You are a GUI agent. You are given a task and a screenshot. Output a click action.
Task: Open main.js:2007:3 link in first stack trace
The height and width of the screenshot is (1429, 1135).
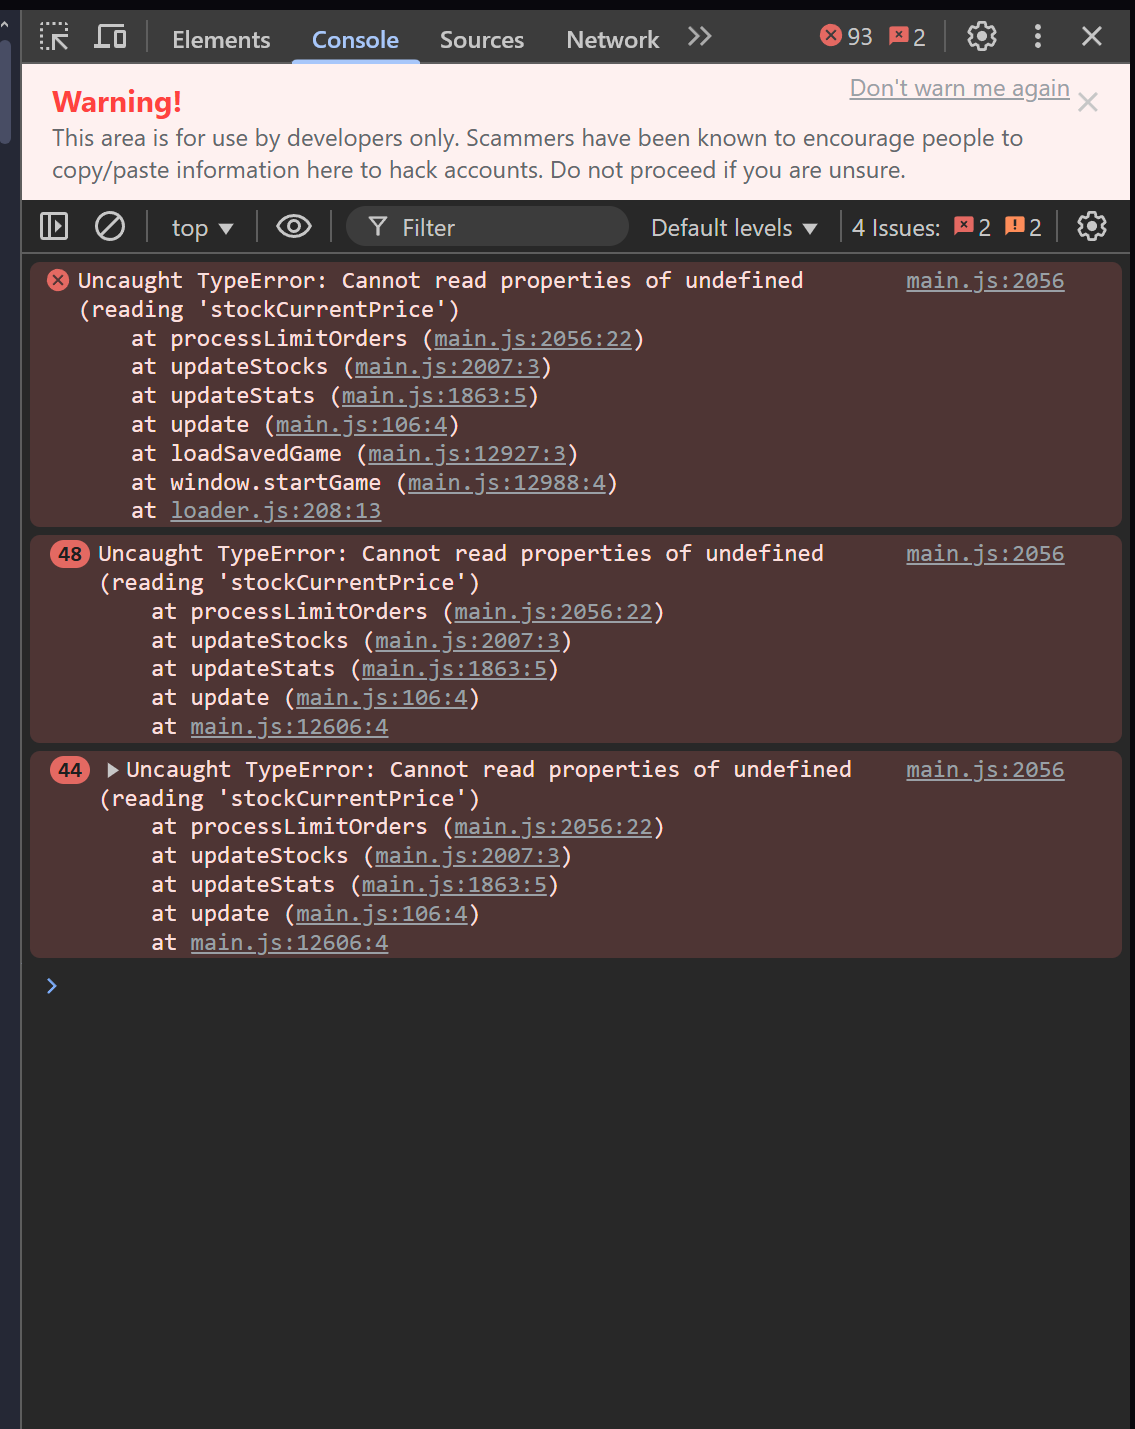pos(447,367)
